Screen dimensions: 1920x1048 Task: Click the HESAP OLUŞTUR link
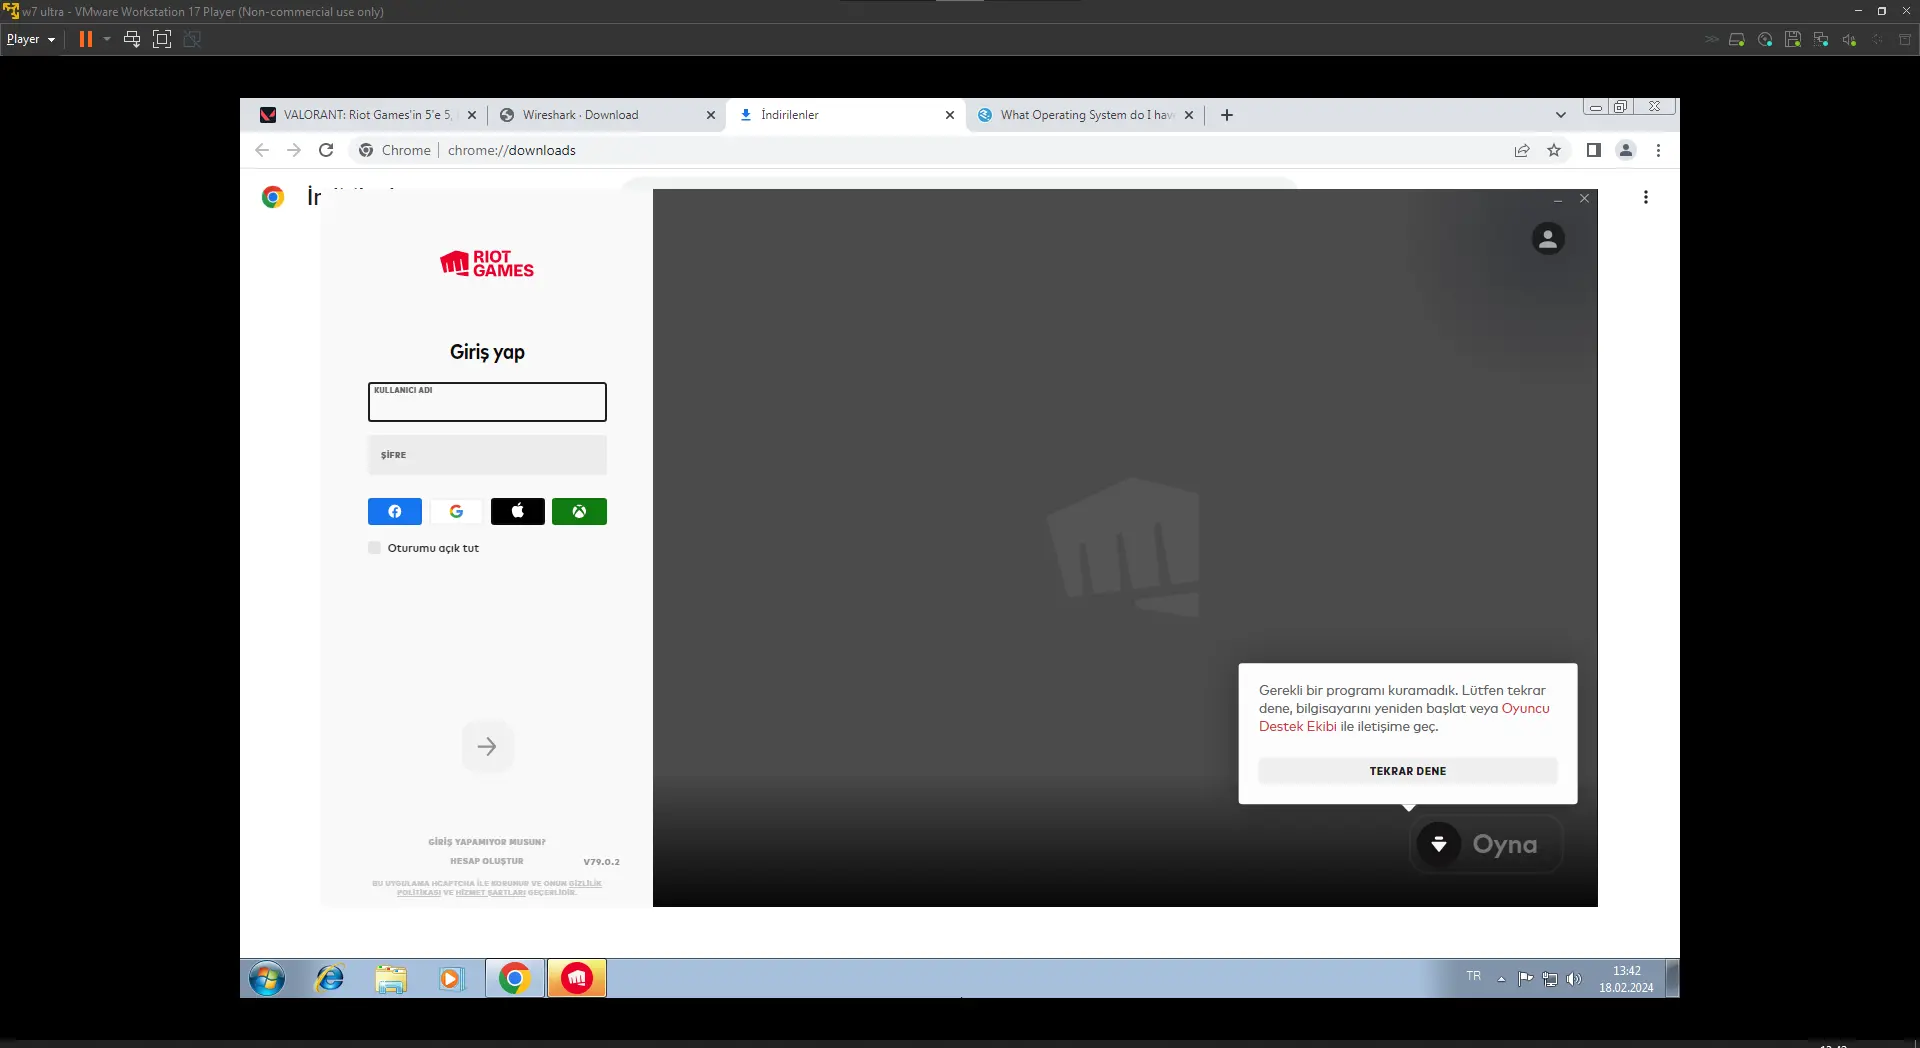click(x=487, y=861)
